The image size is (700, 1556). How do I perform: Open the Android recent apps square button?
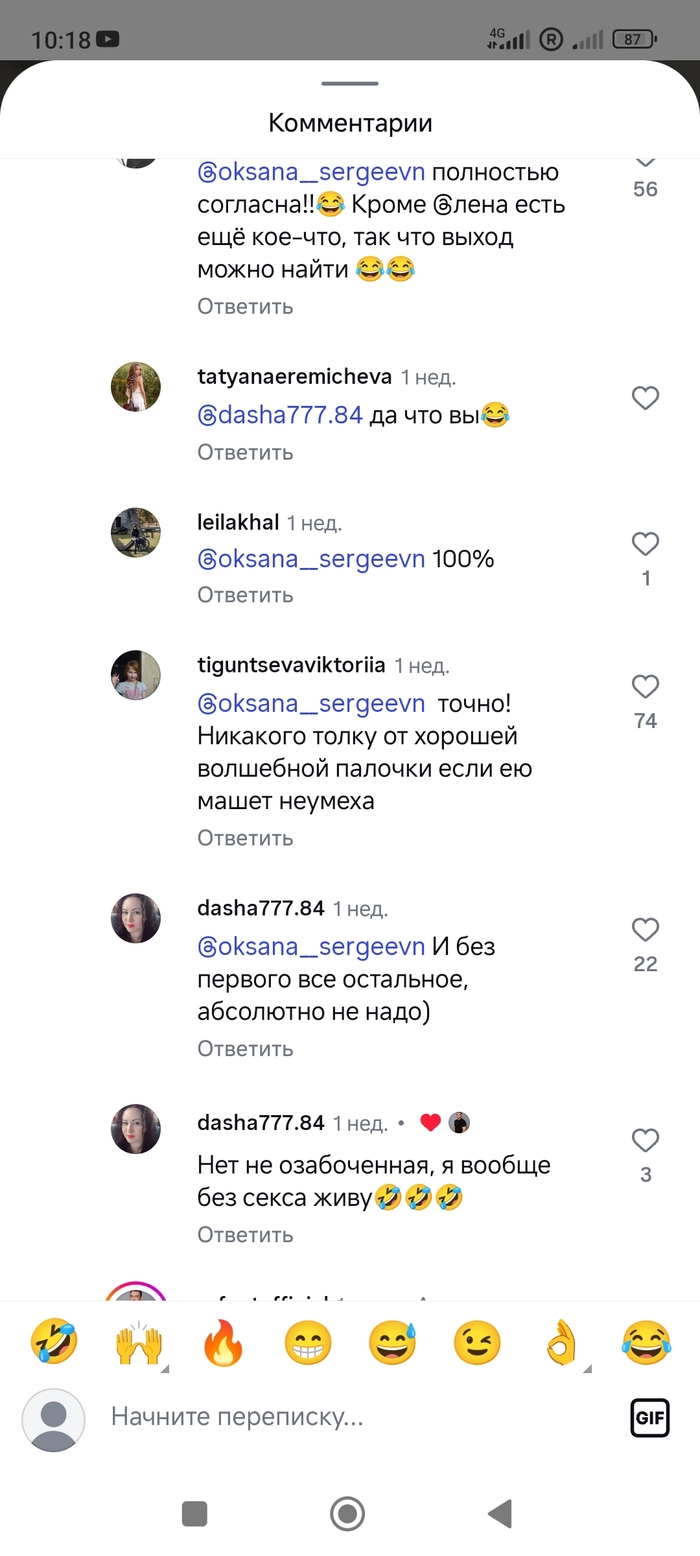[x=195, y=1513]
